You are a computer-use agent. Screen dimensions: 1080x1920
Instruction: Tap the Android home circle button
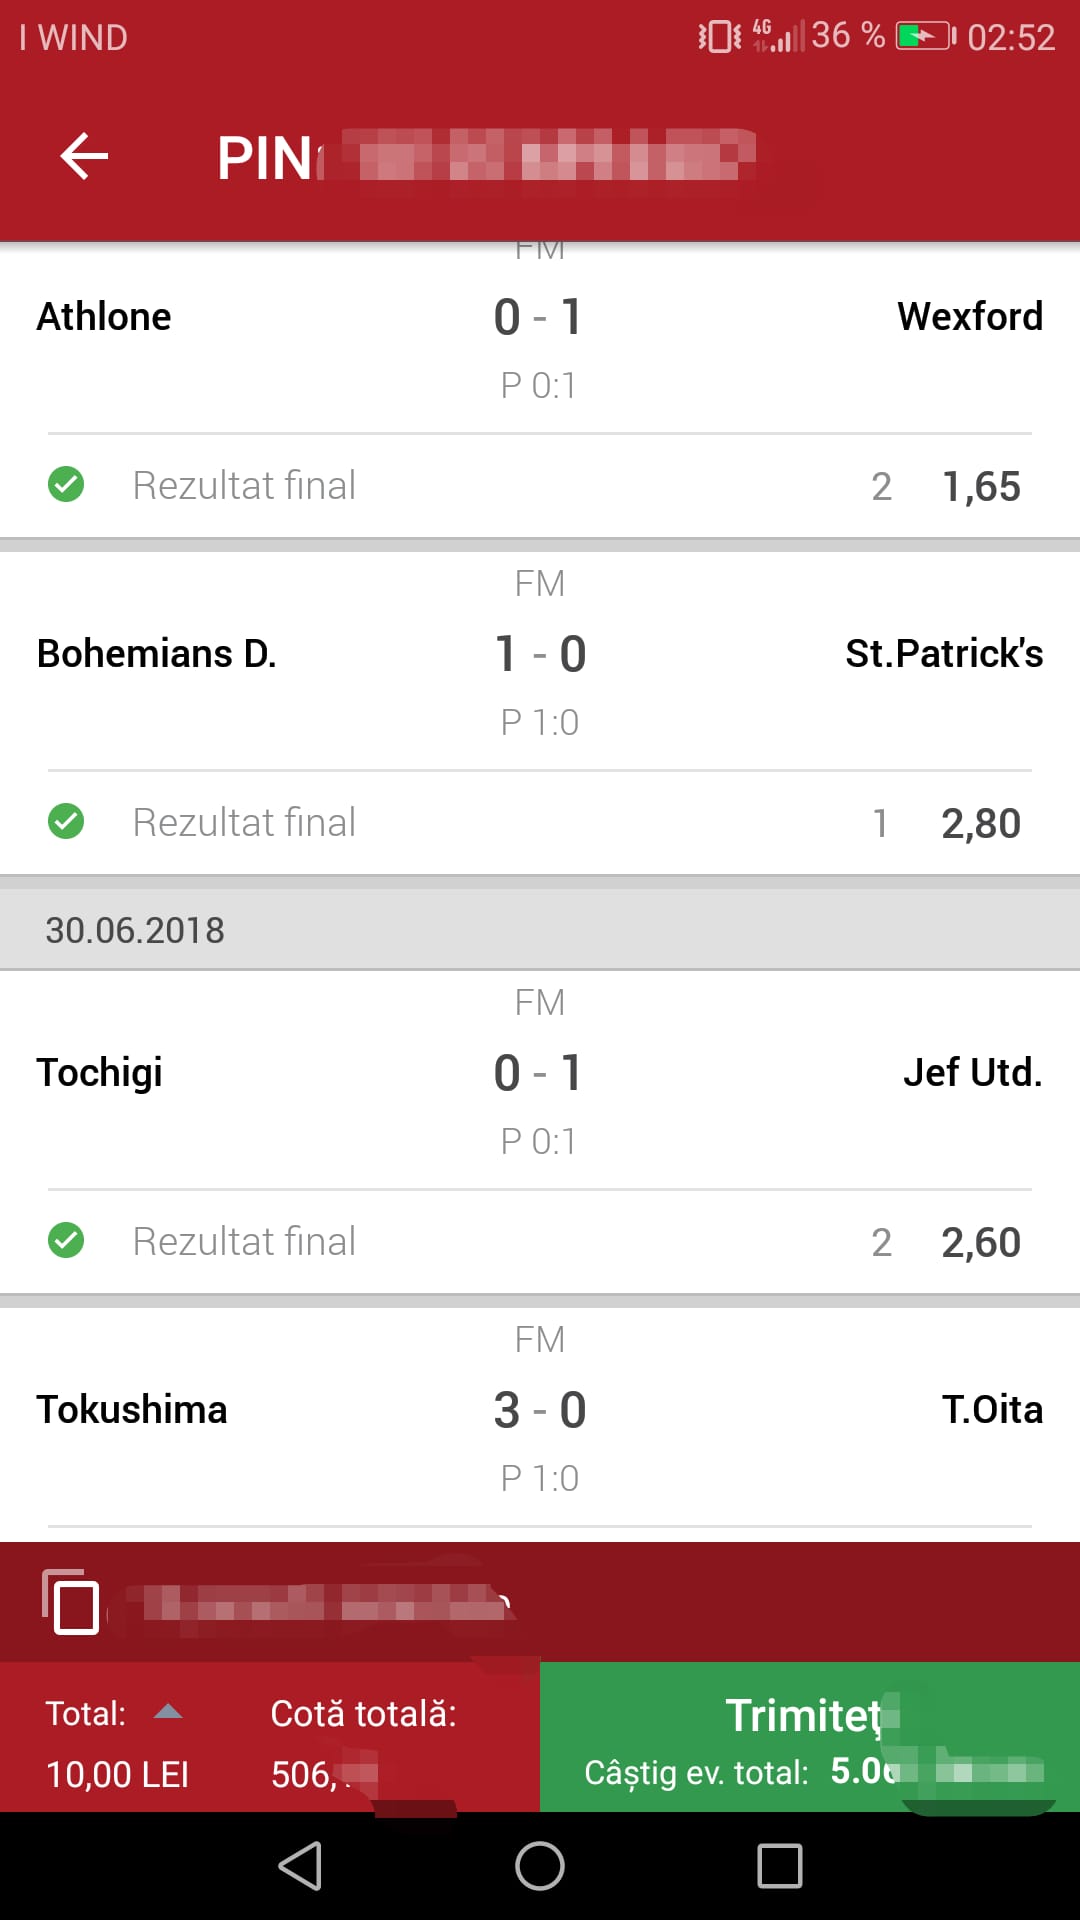coord(540,1866)
